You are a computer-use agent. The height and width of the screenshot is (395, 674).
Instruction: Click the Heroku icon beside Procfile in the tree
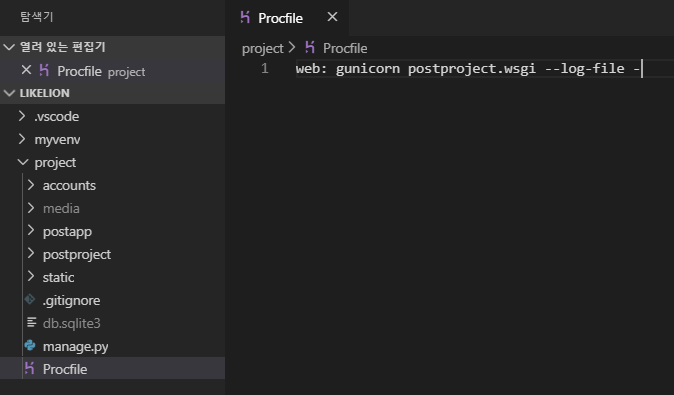pyautogui.click(x=30, y=368)
